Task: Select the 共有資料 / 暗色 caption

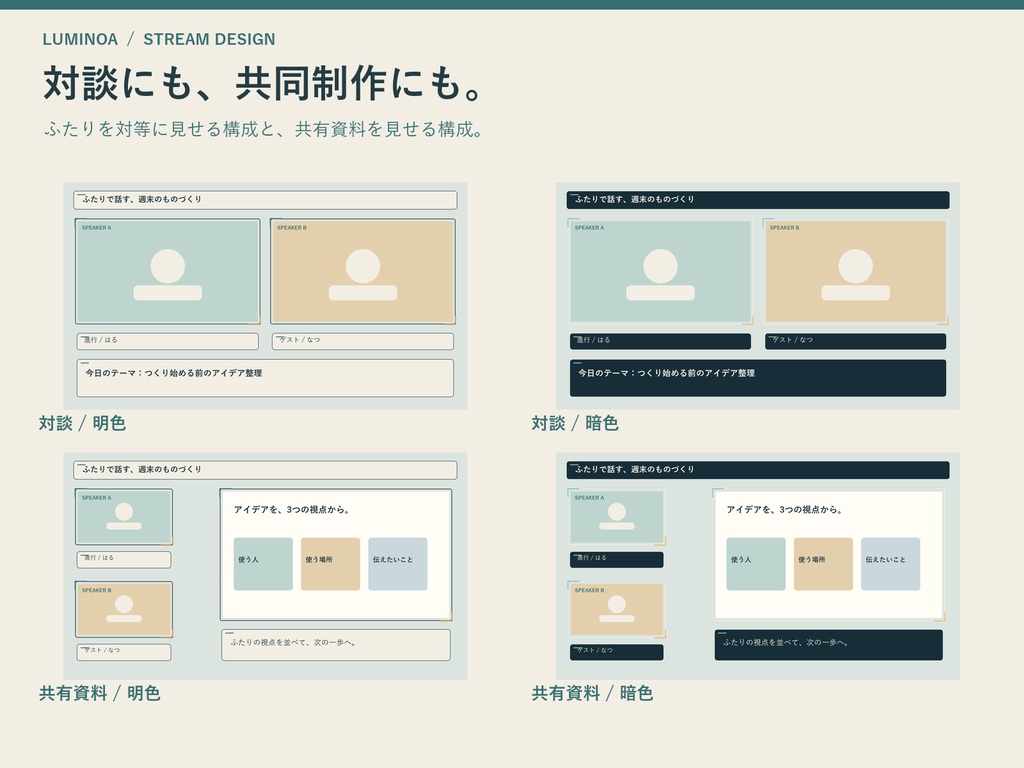Action: [x=592, y=693]
